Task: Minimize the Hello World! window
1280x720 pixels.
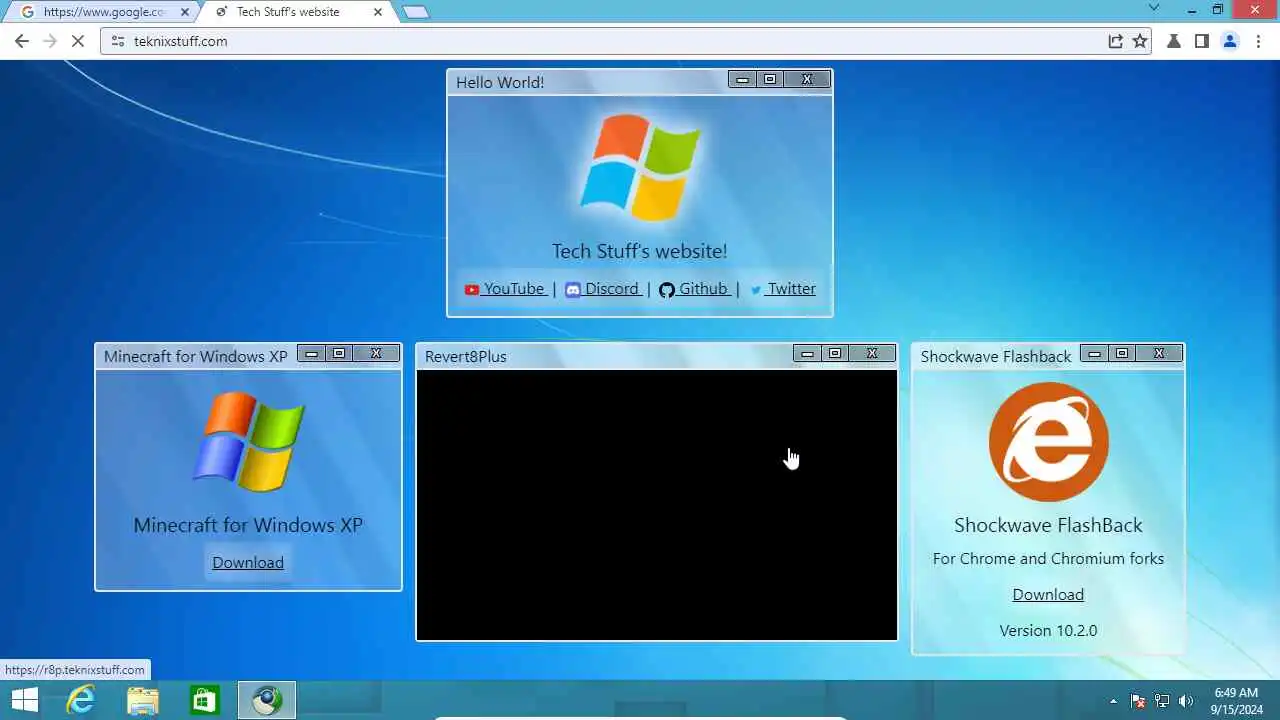Action: (x=742, y=79)
